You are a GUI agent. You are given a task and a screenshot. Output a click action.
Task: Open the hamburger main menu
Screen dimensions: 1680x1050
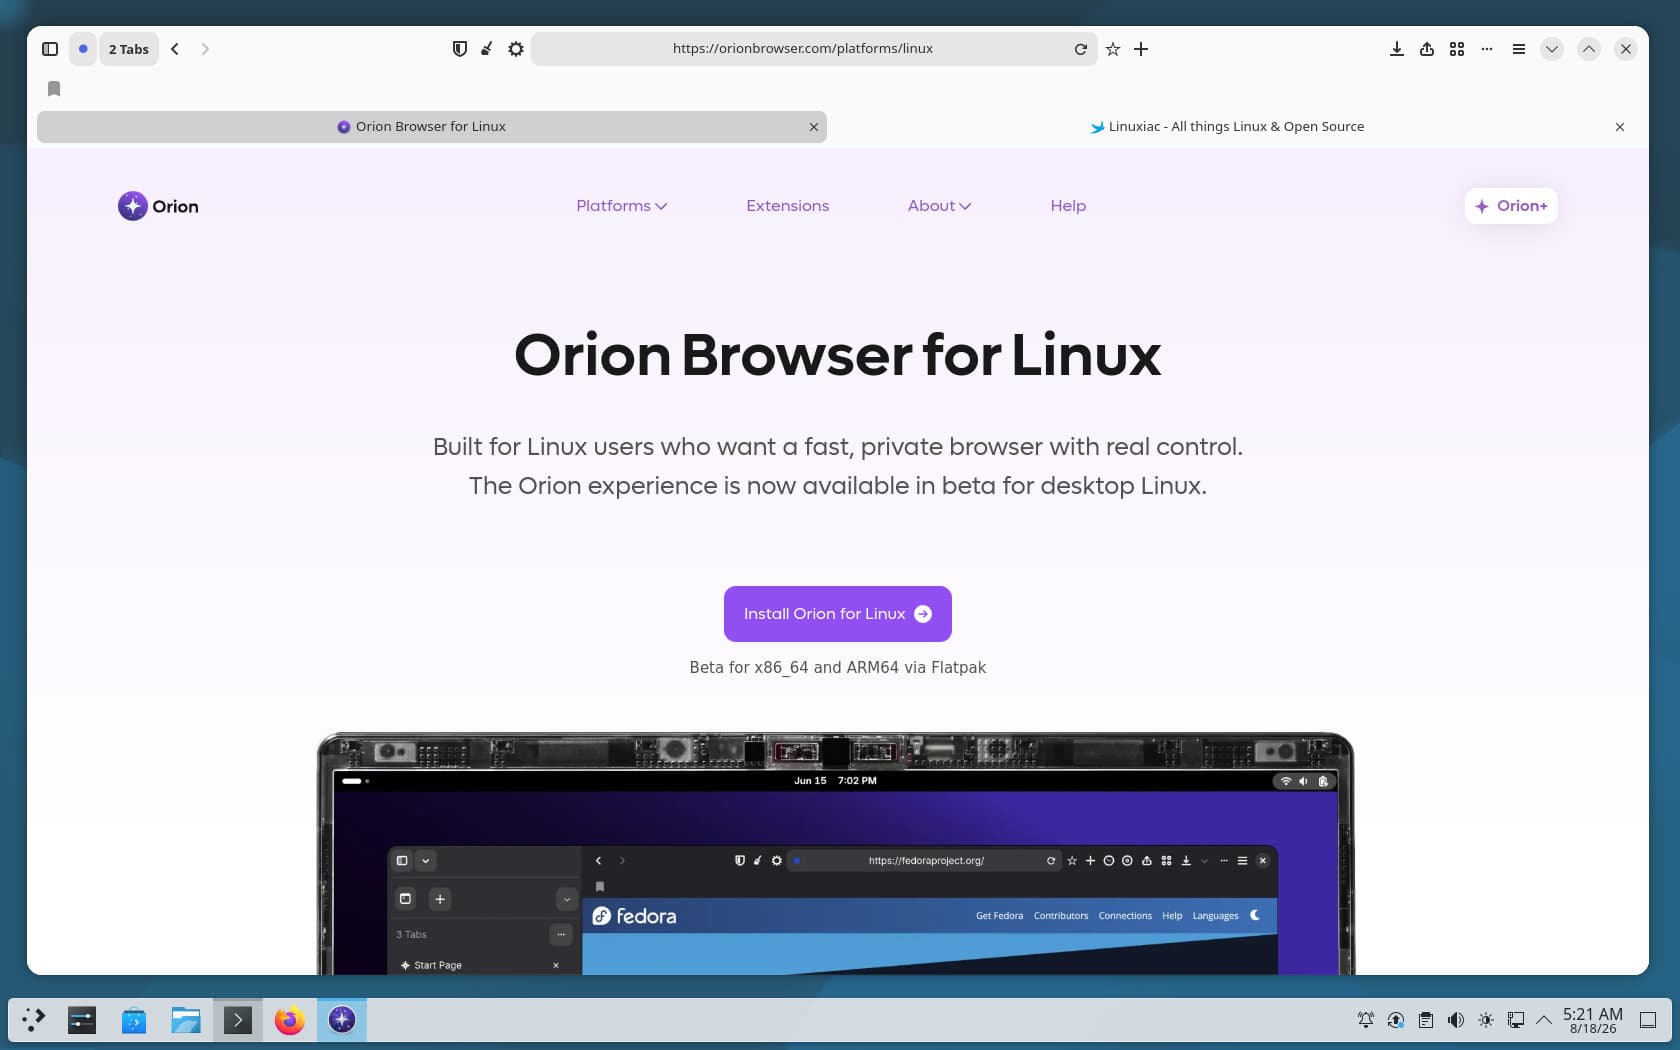click(x=1519, y=49)
